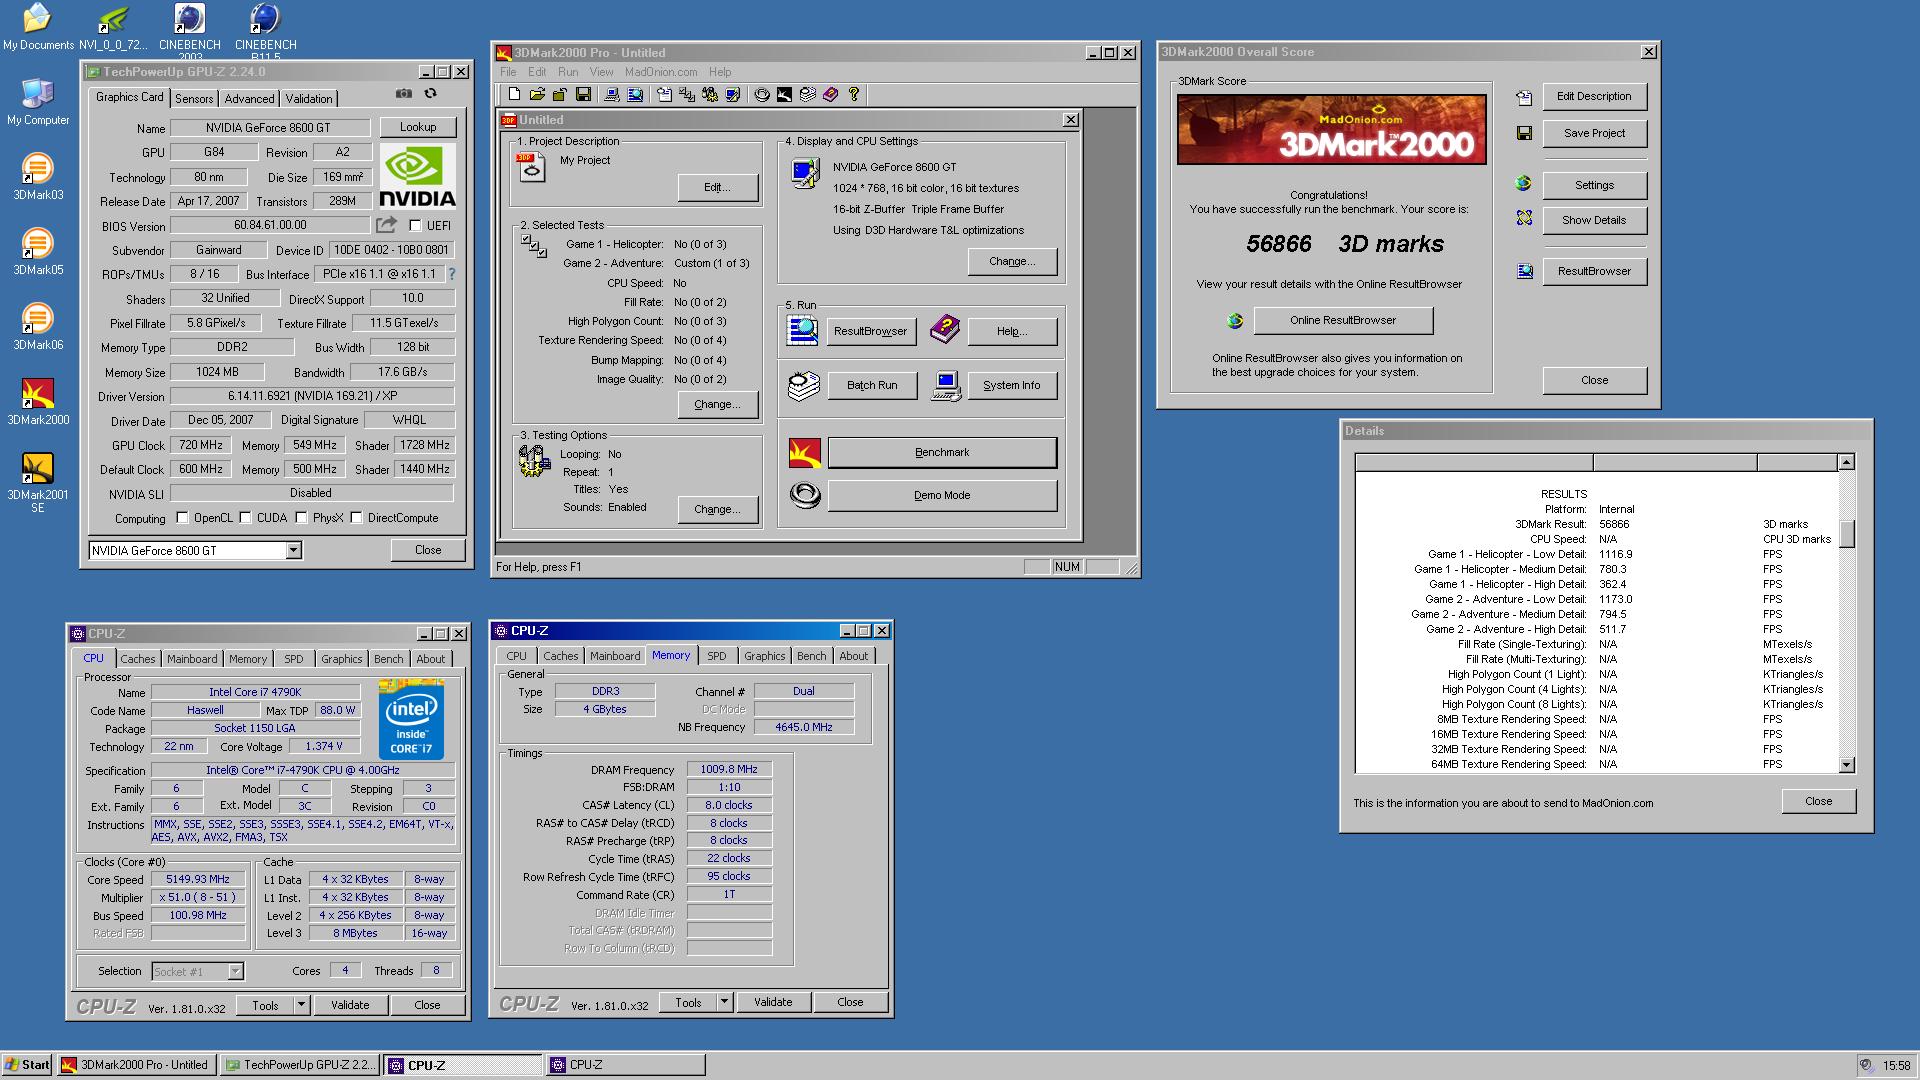Click the selected tests checkmarks toolbar icon
The image size is (1920, 1080).
pos(687,94)
